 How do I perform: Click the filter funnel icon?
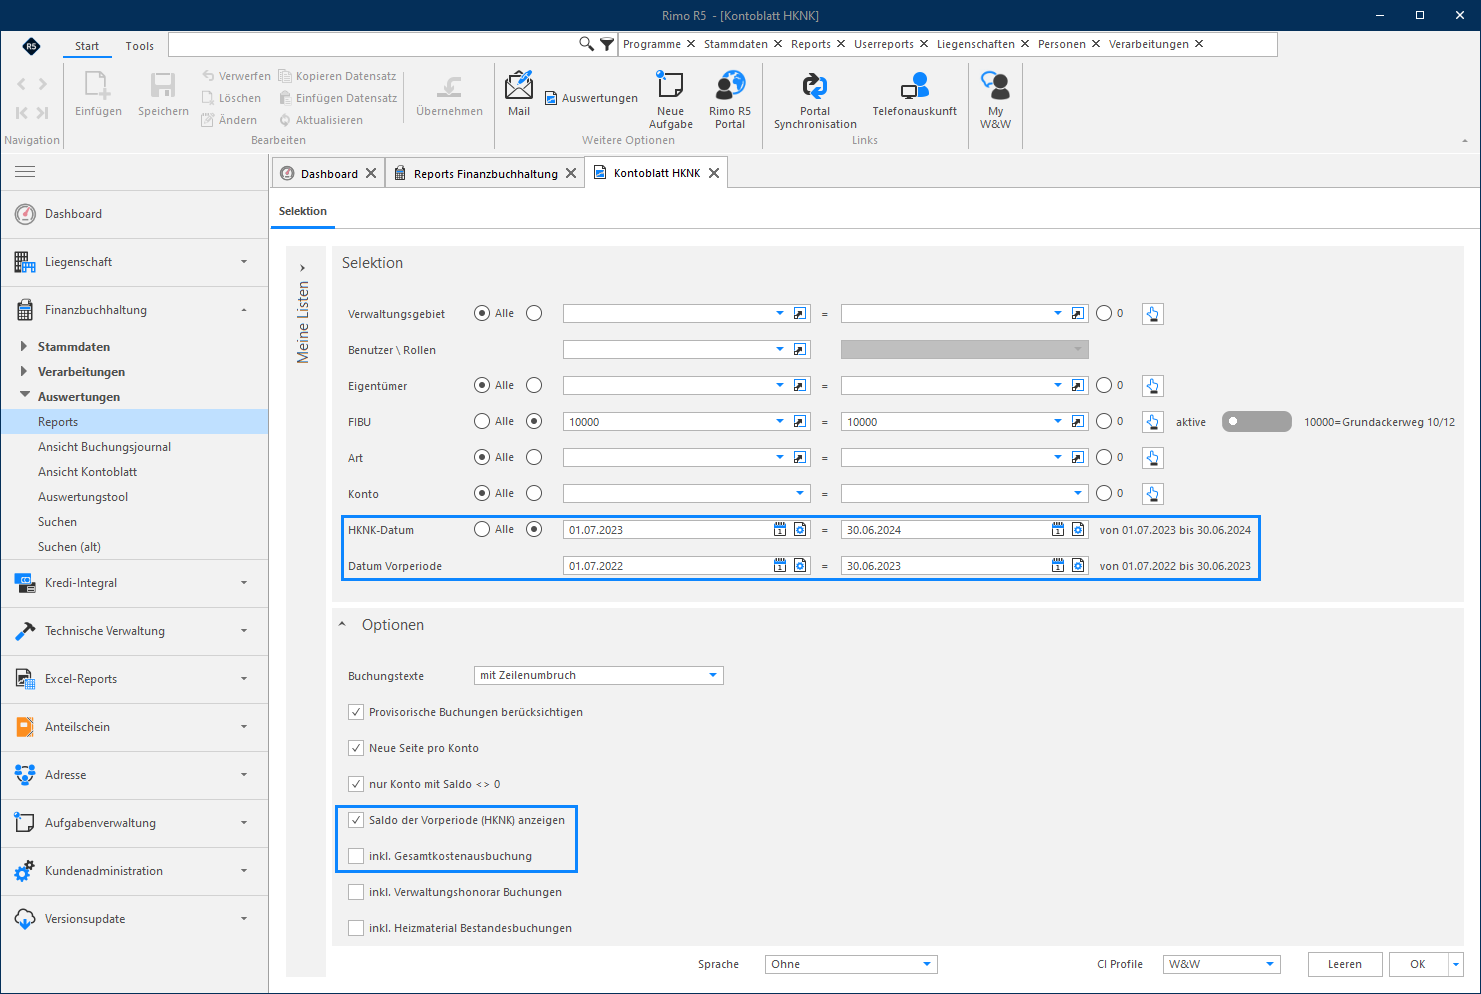point(607,44)
